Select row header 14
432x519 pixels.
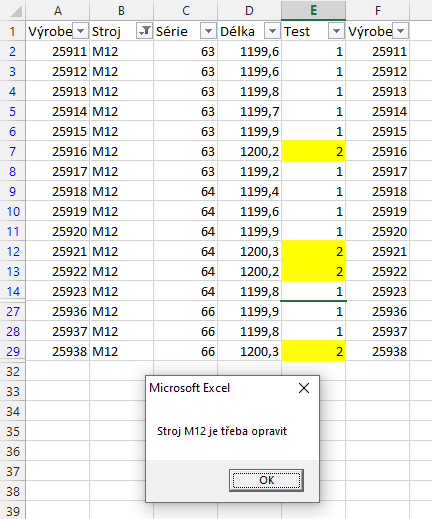coord(13,291)
